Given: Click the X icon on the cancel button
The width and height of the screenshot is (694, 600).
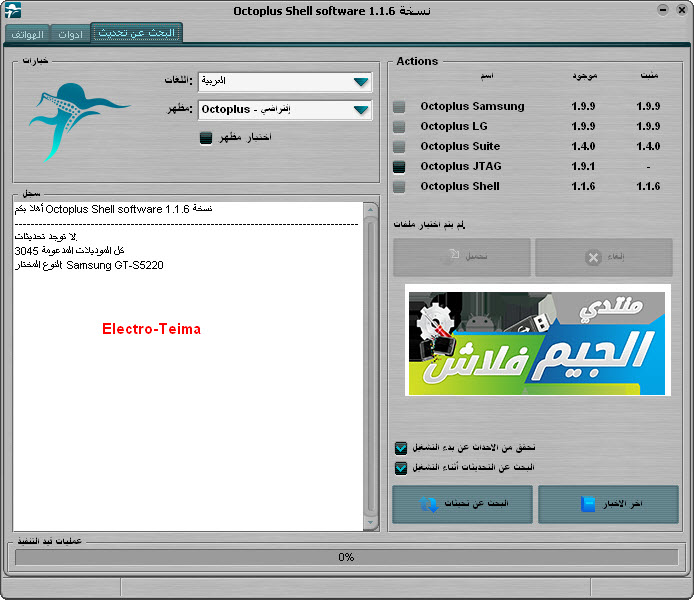Looking at the screenshot, I should 593,257.
